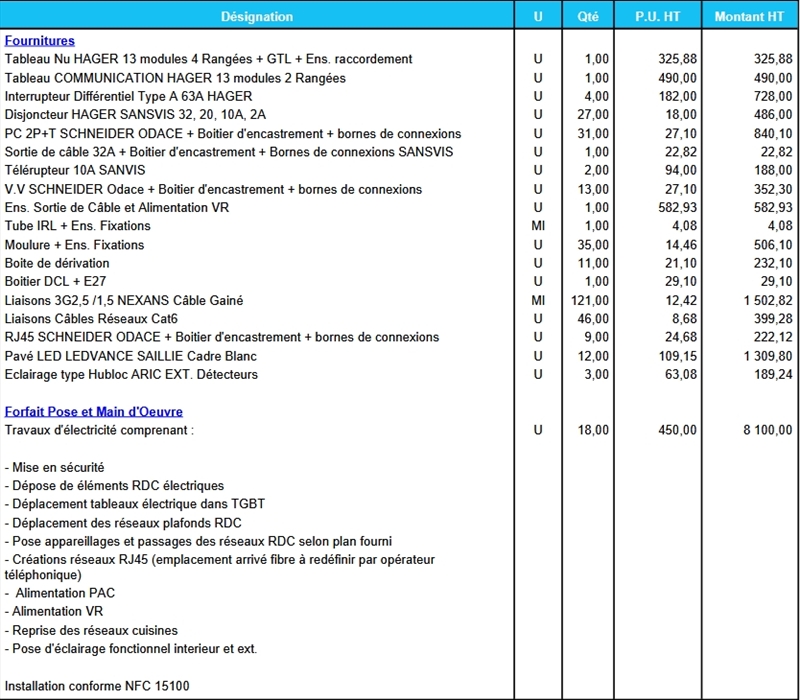
Task: Click Déplacement des réseaux plafonds RDC
Action: [123, 523]
